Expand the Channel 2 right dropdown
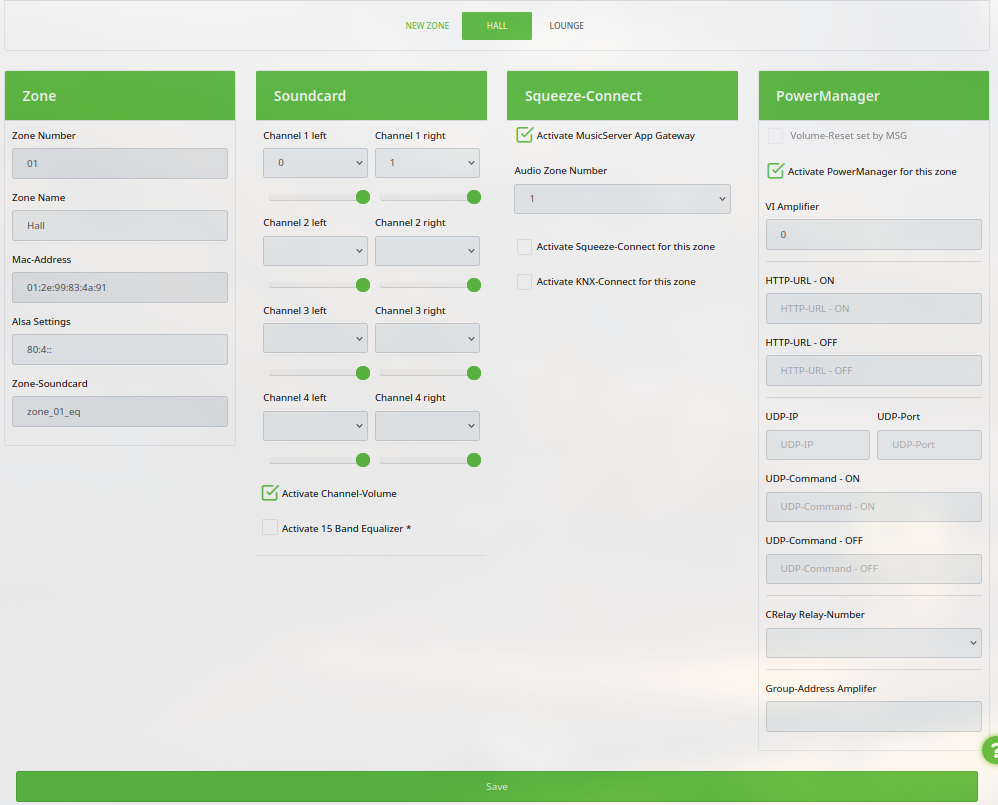Viewport: 998px width, 805px height. click(x=427, y=251)
